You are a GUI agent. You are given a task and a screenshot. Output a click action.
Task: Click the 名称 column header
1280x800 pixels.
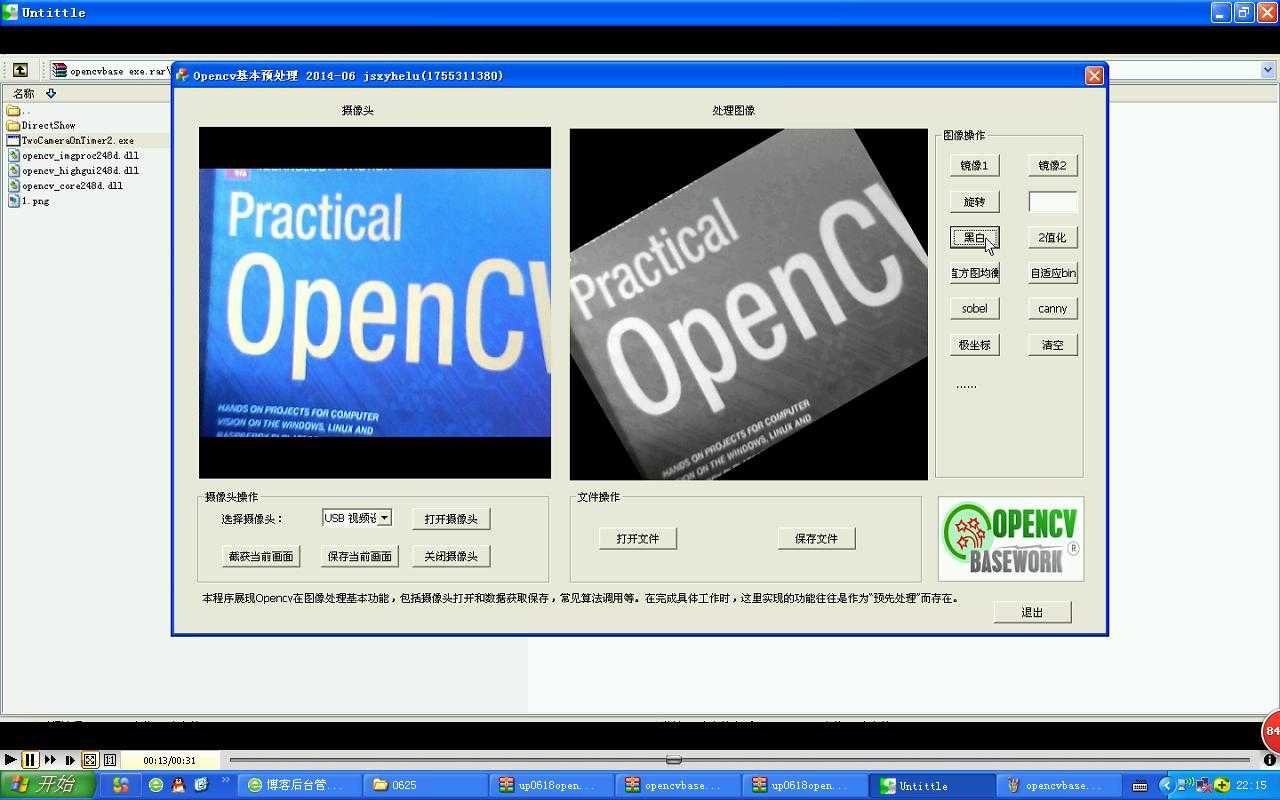tap(24, 94)
